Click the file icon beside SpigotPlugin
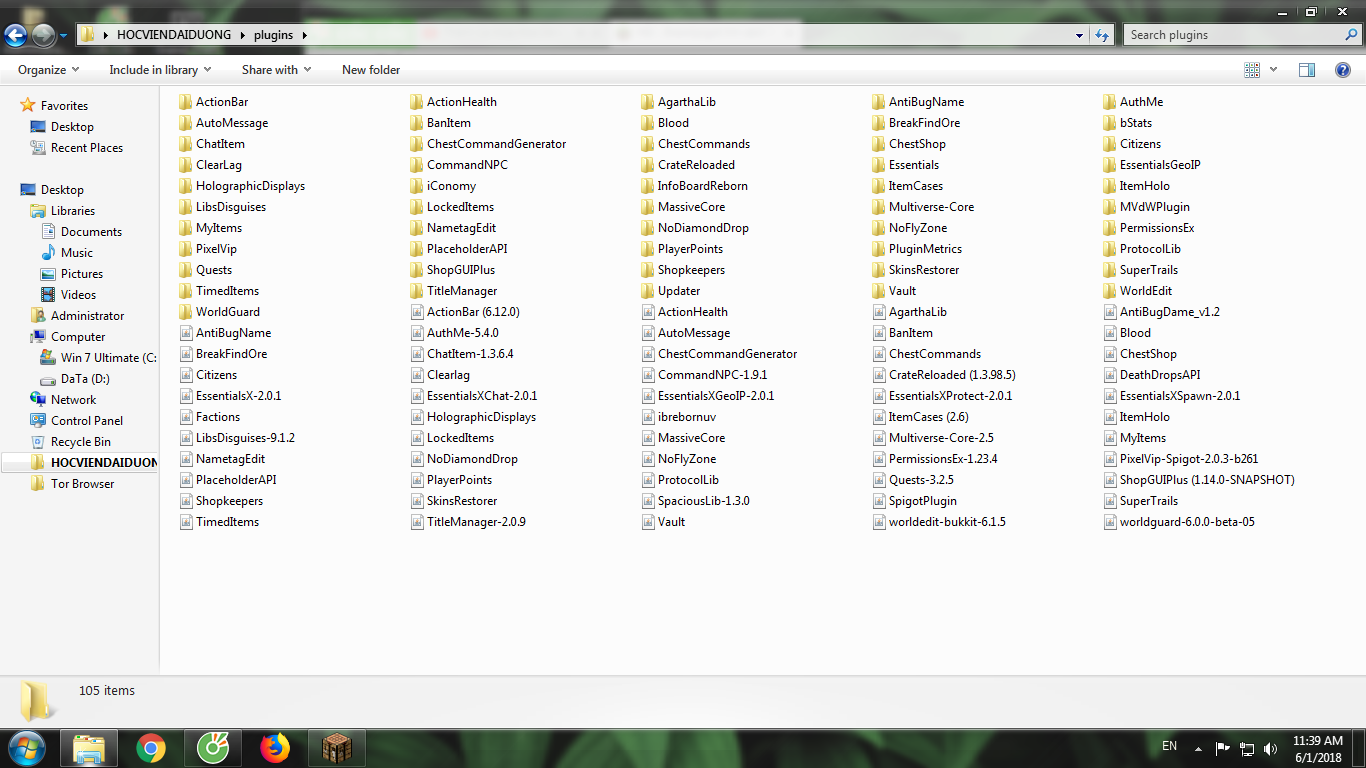The image size is (1366, 768). click(x=879, y=501)
